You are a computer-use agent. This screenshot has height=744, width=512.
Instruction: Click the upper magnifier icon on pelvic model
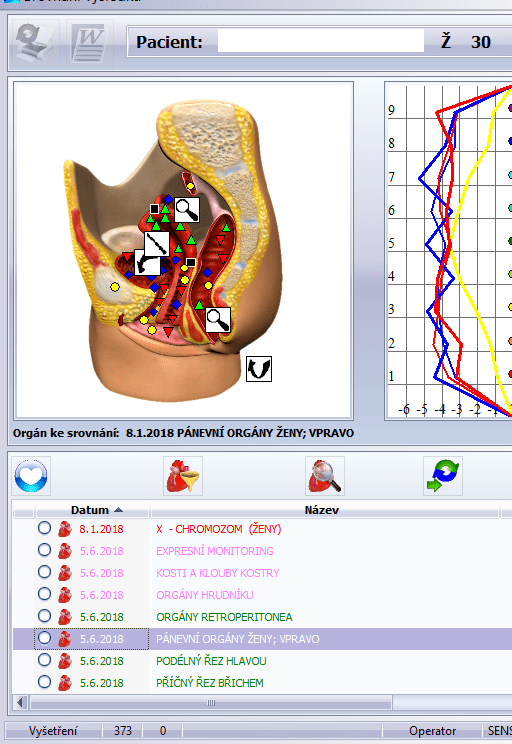(187, 210)
